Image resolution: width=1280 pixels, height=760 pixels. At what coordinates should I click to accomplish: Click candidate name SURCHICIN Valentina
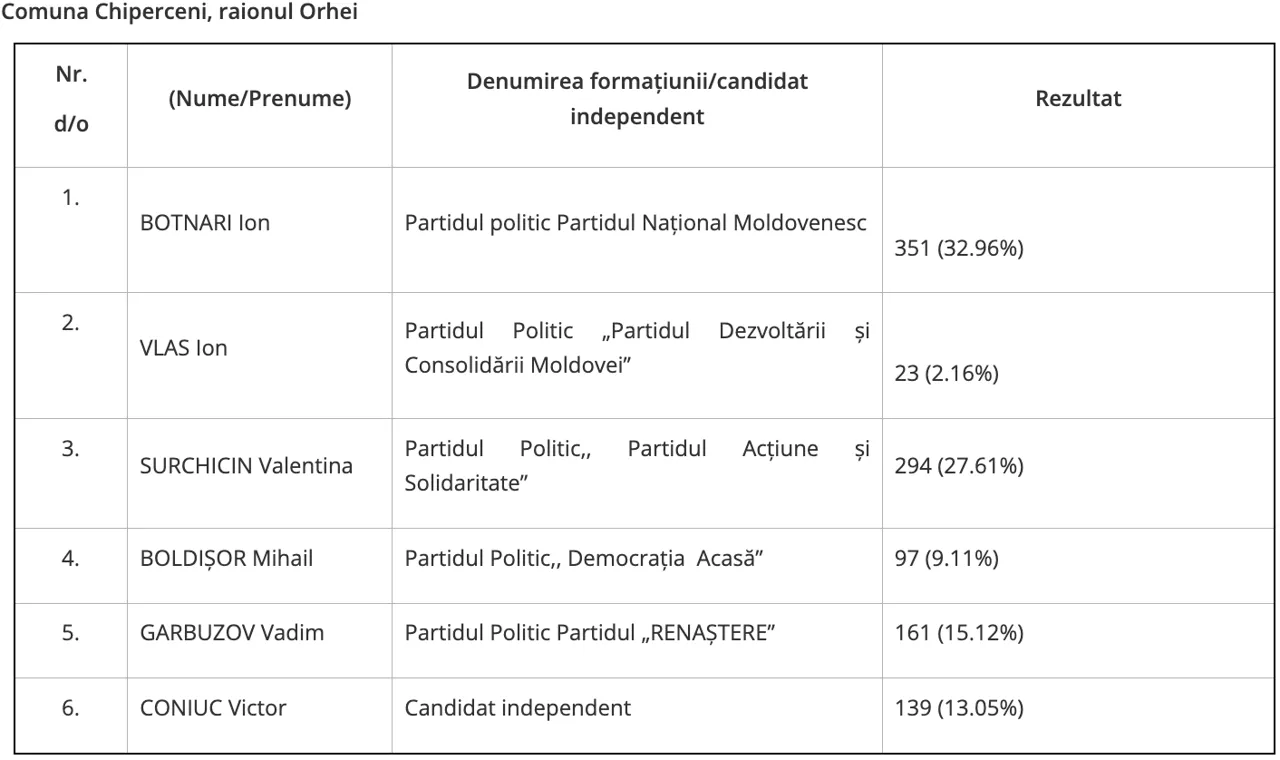click(x=246, y=466)
